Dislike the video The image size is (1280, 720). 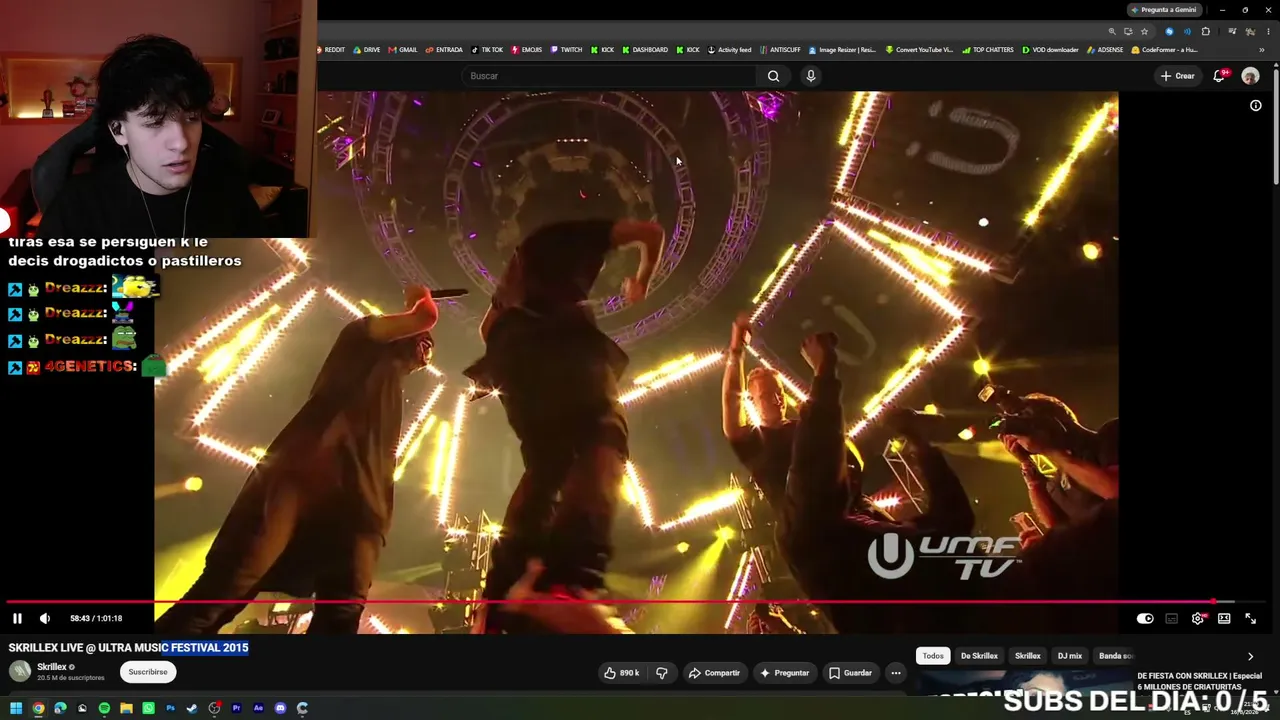[662, 673]
